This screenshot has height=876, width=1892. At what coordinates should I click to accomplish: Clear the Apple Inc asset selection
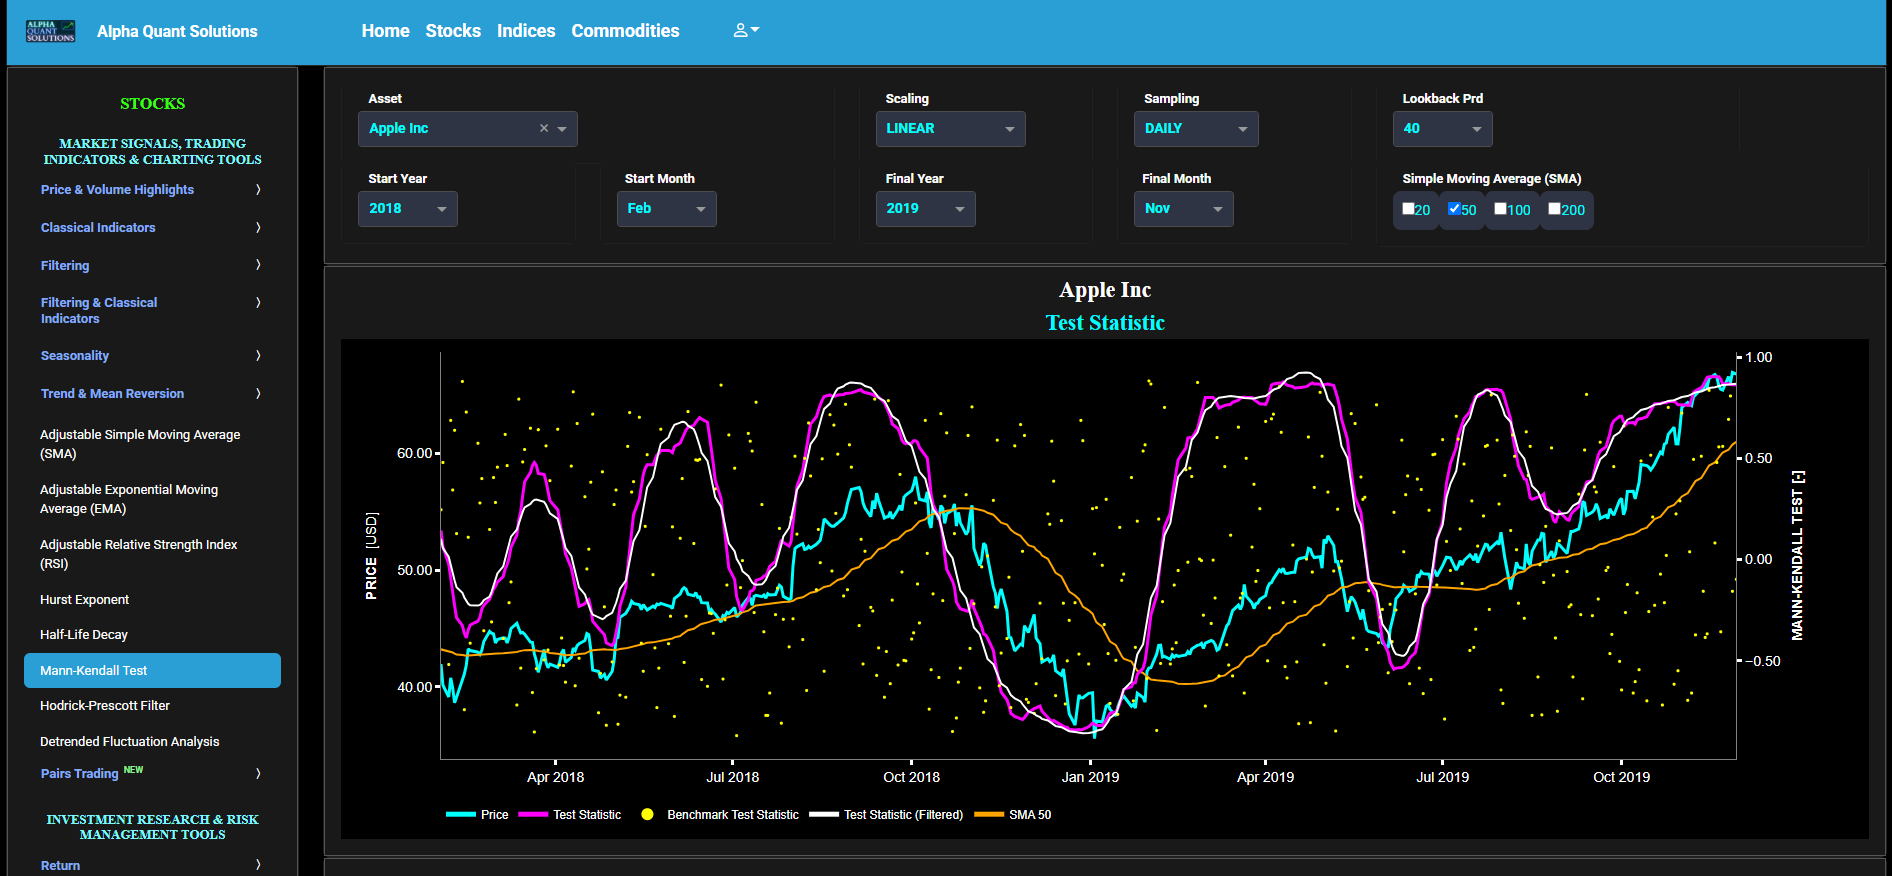tap(544, 128)
